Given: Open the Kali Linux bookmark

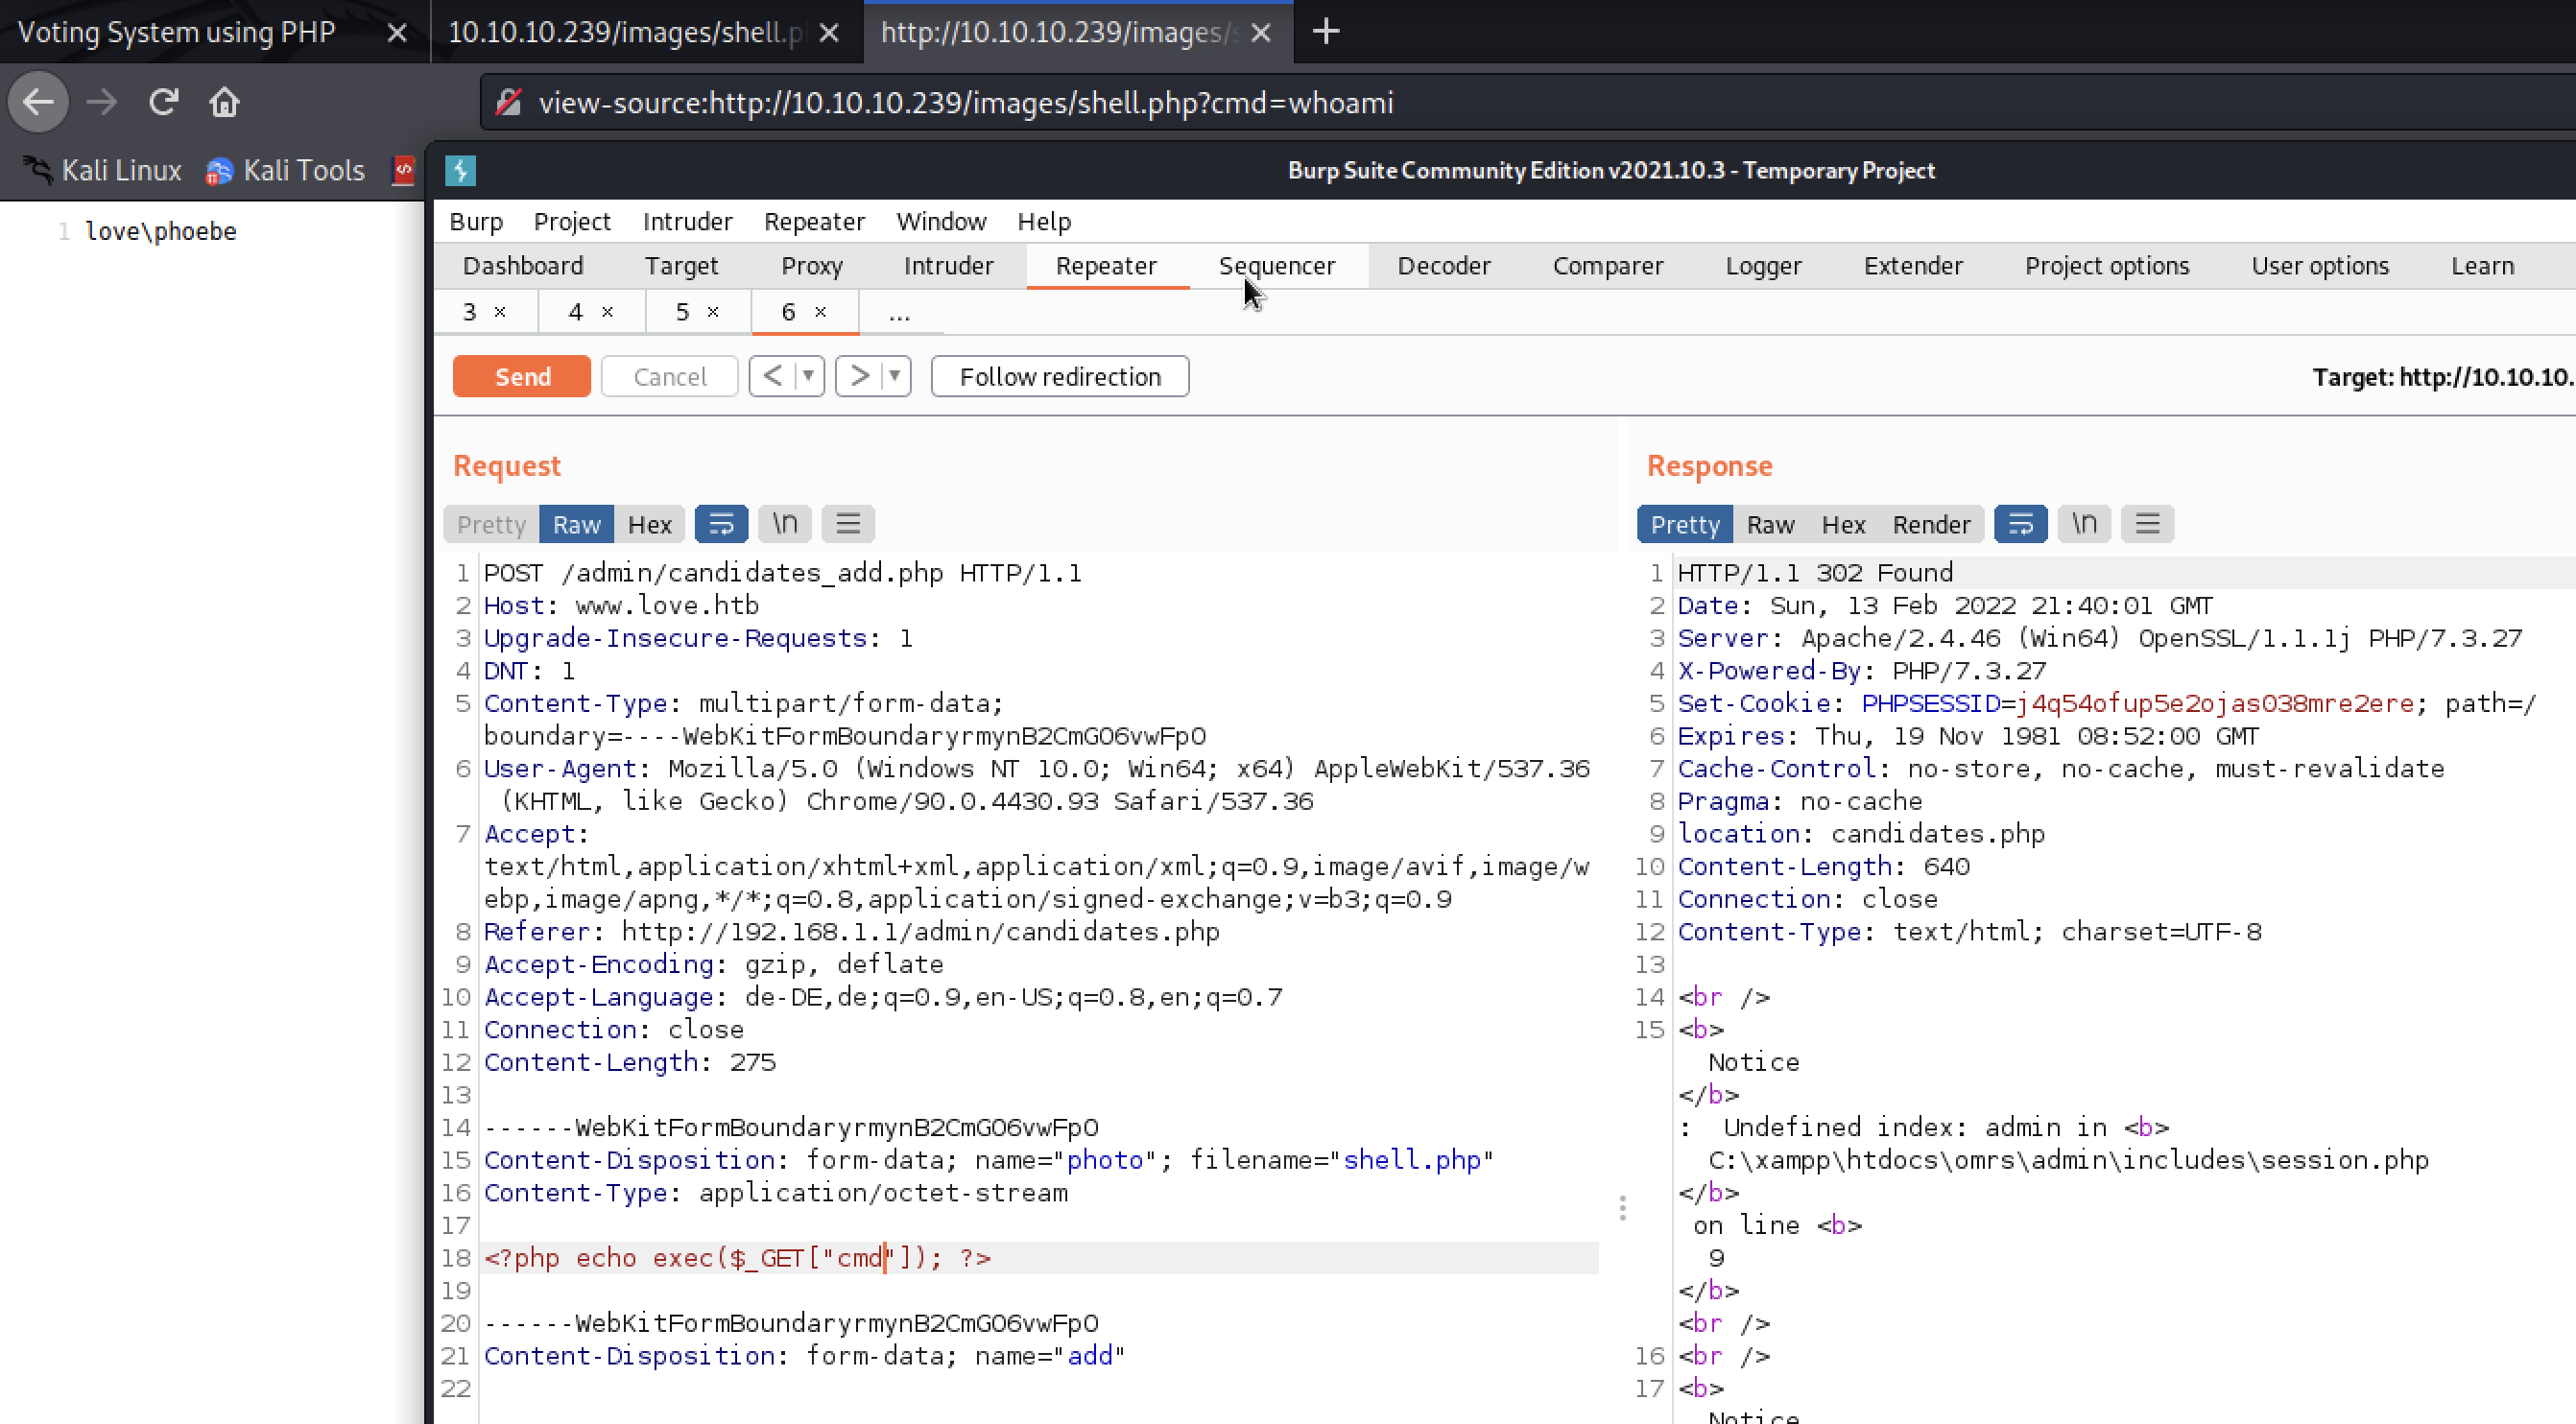Looking at the screenshot, I should [x=102, y=171].
